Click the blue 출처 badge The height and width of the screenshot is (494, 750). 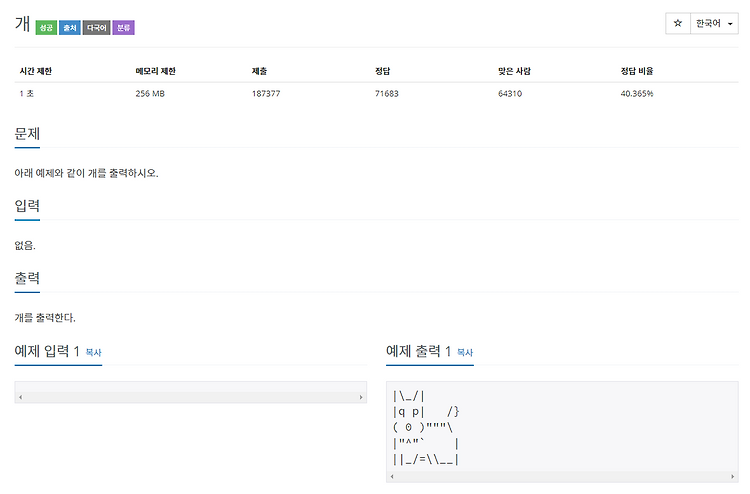(x=70, y=28)
